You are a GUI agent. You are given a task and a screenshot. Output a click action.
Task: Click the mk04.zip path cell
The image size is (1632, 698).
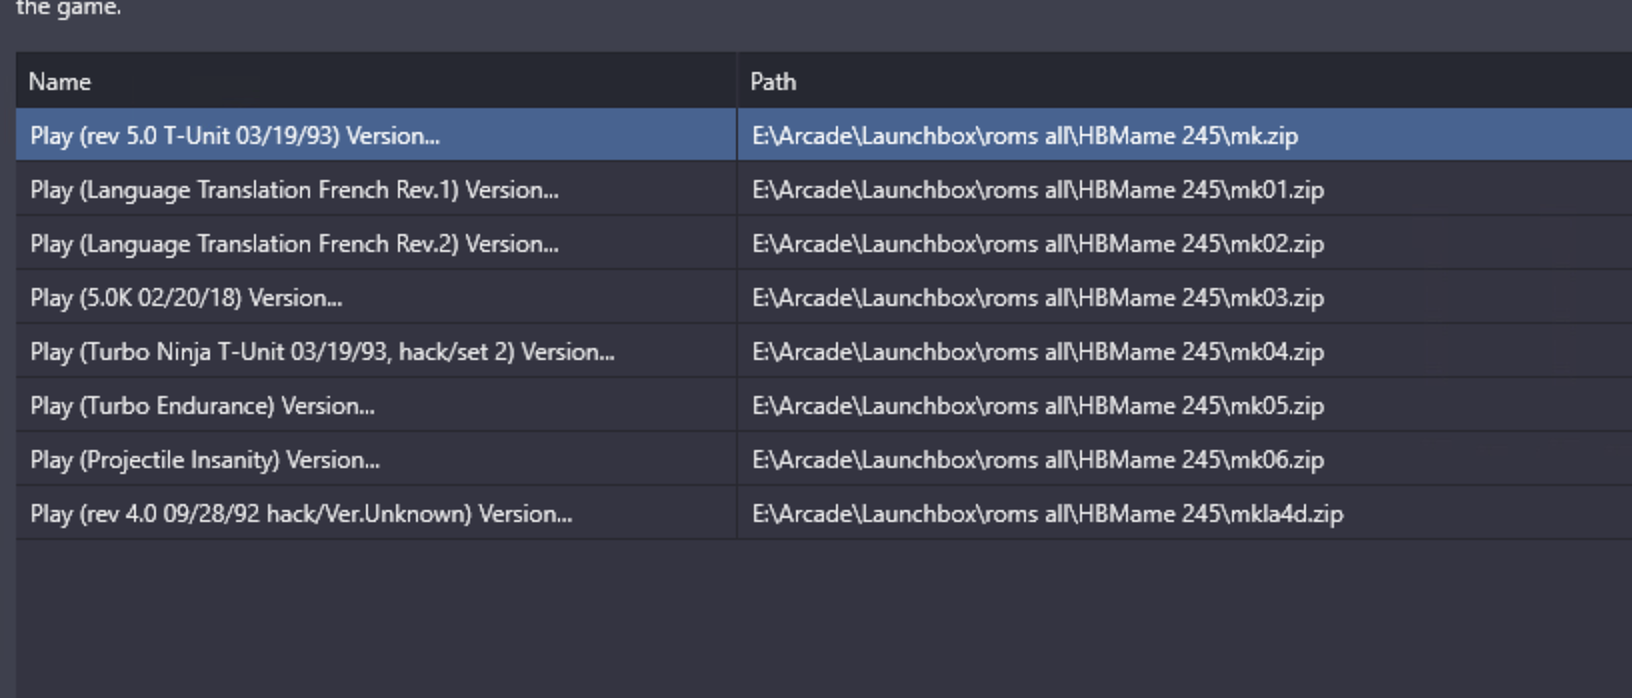(1038, 352)
